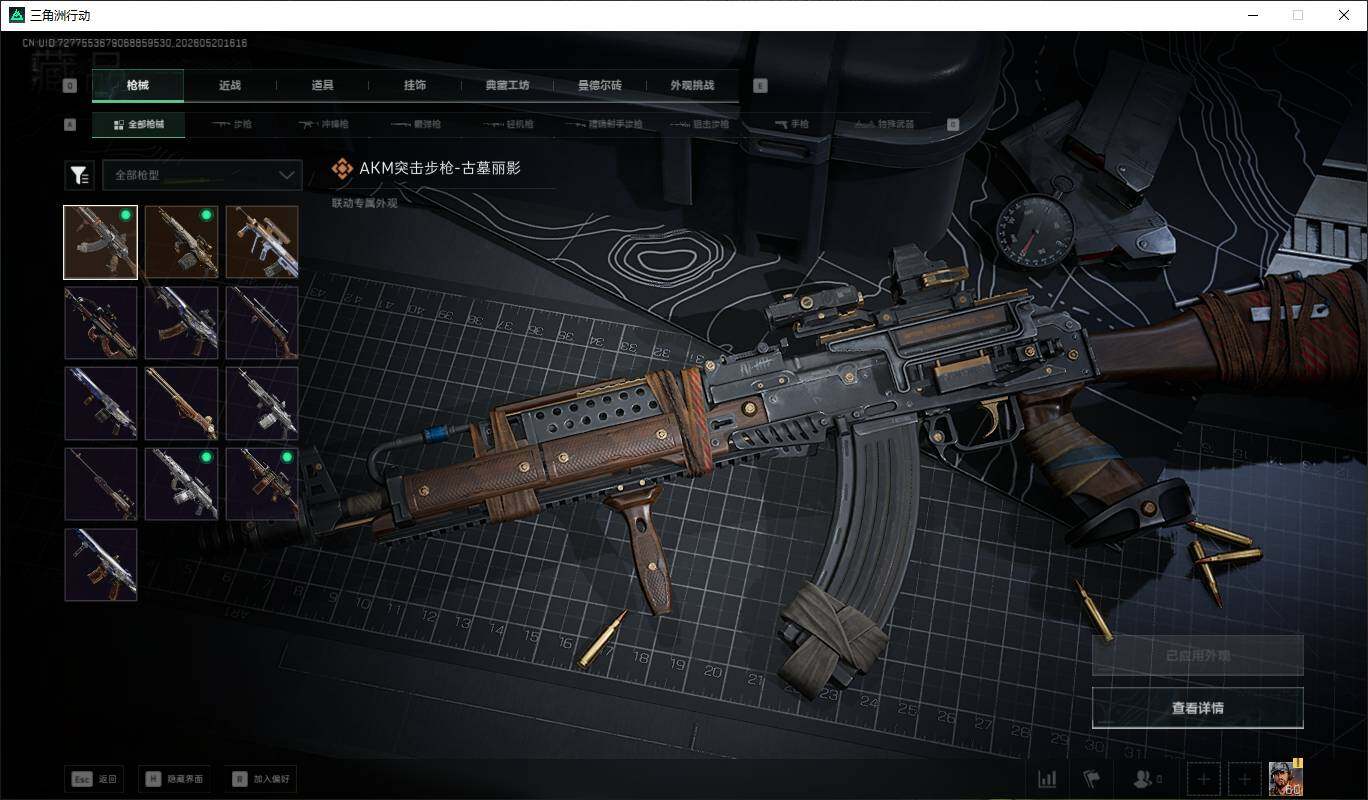
Task: Expand the 全部枪型 weapon type dropdown
Action: 202,175
